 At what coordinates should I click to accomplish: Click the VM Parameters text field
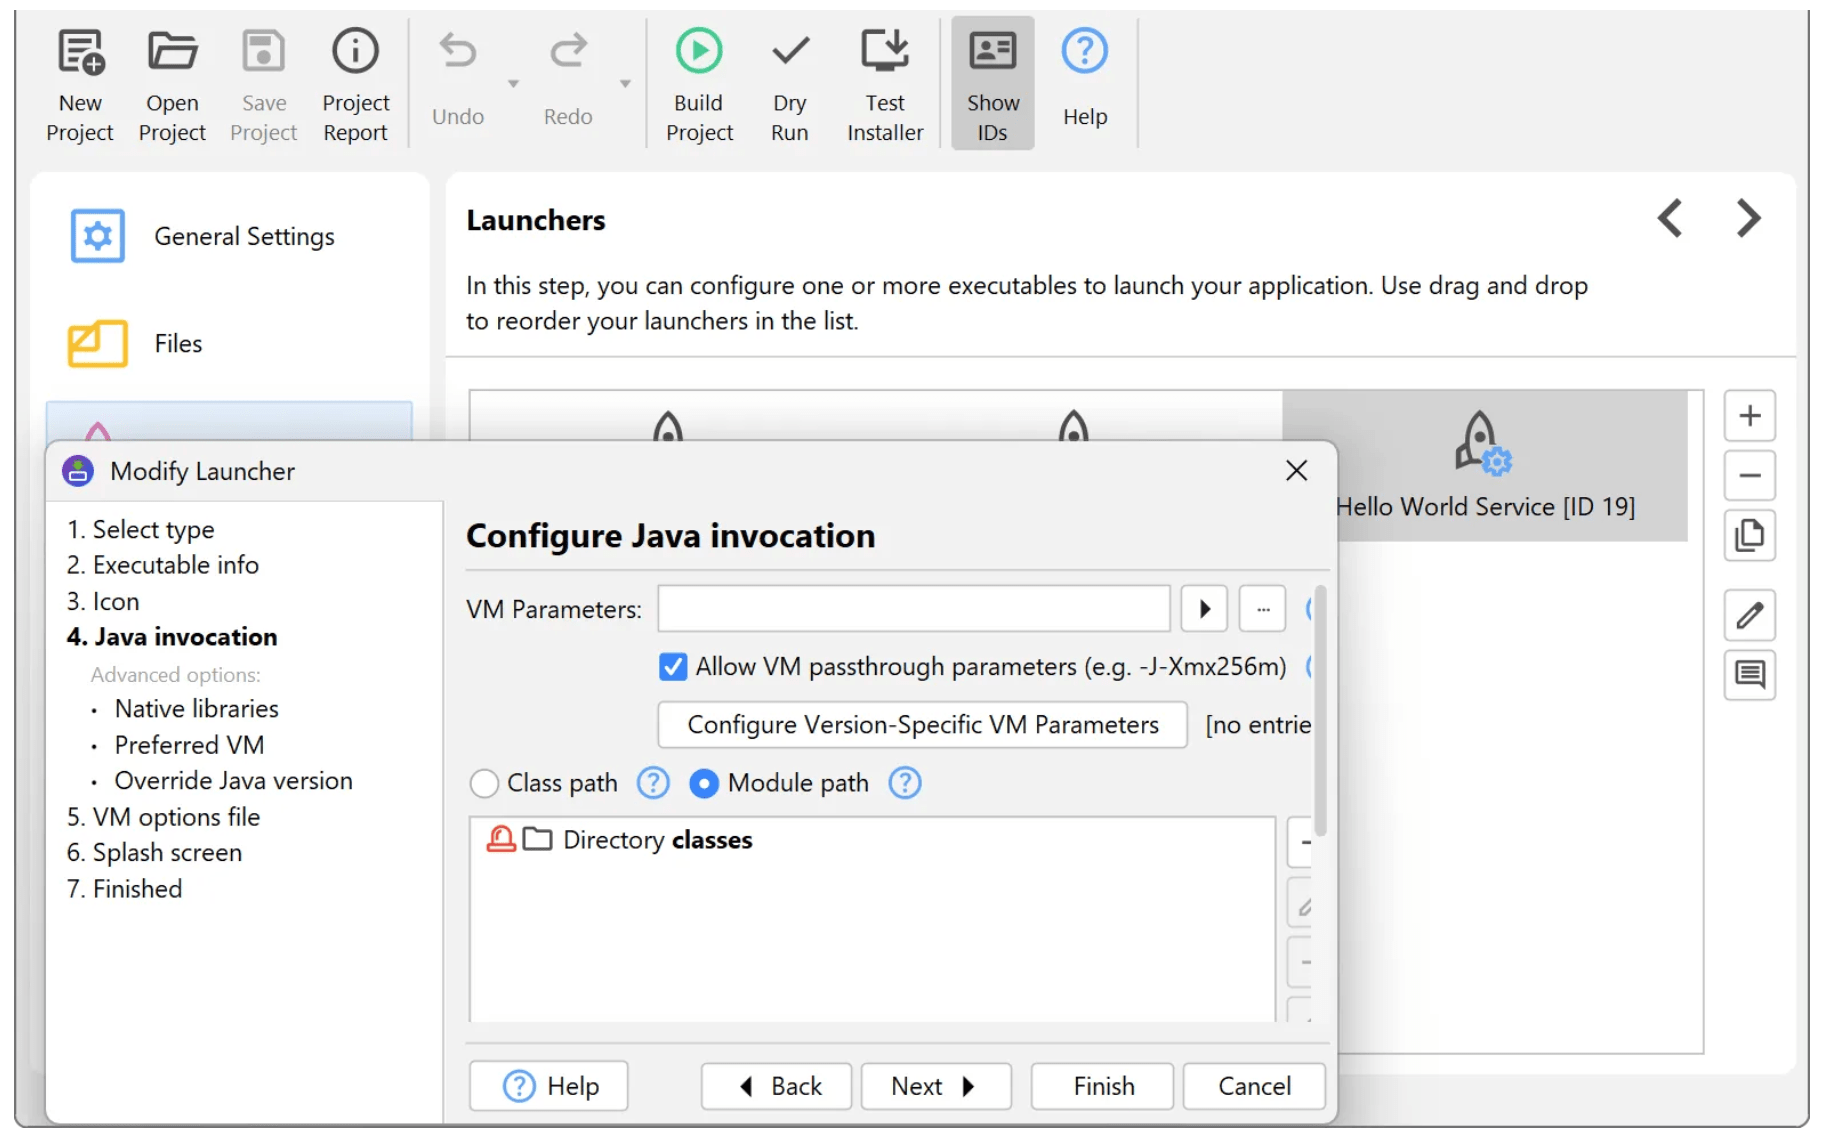click(913, 609)
